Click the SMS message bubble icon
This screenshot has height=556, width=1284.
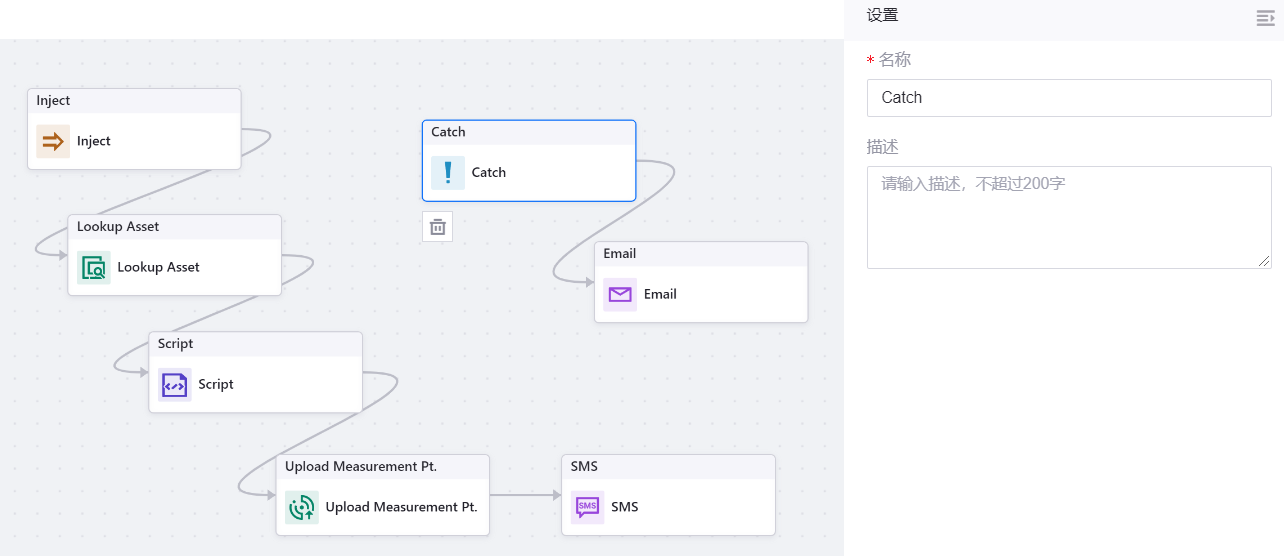click(588, 508)
